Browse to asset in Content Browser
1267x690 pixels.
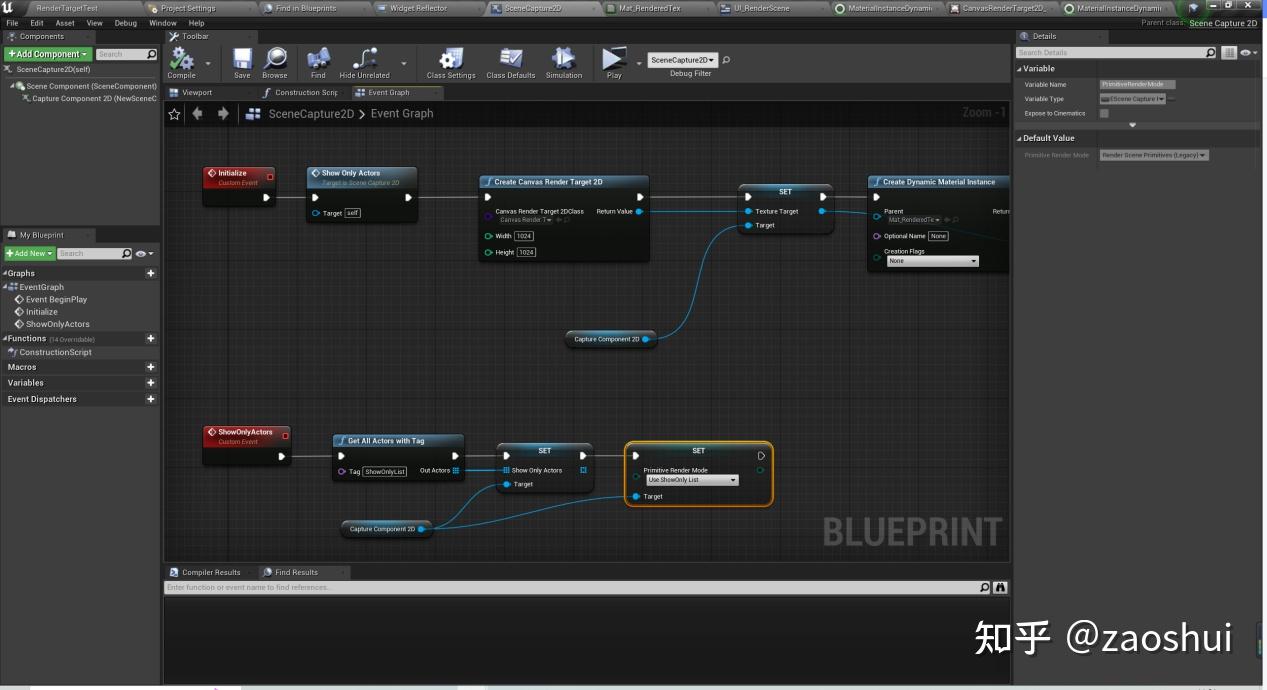tap(275, 61)
